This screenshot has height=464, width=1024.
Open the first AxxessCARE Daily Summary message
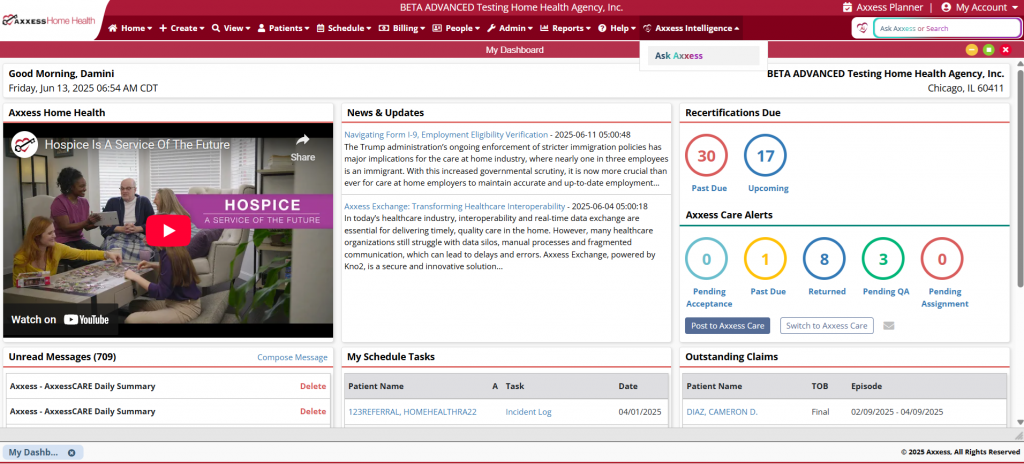click(82, 386)
